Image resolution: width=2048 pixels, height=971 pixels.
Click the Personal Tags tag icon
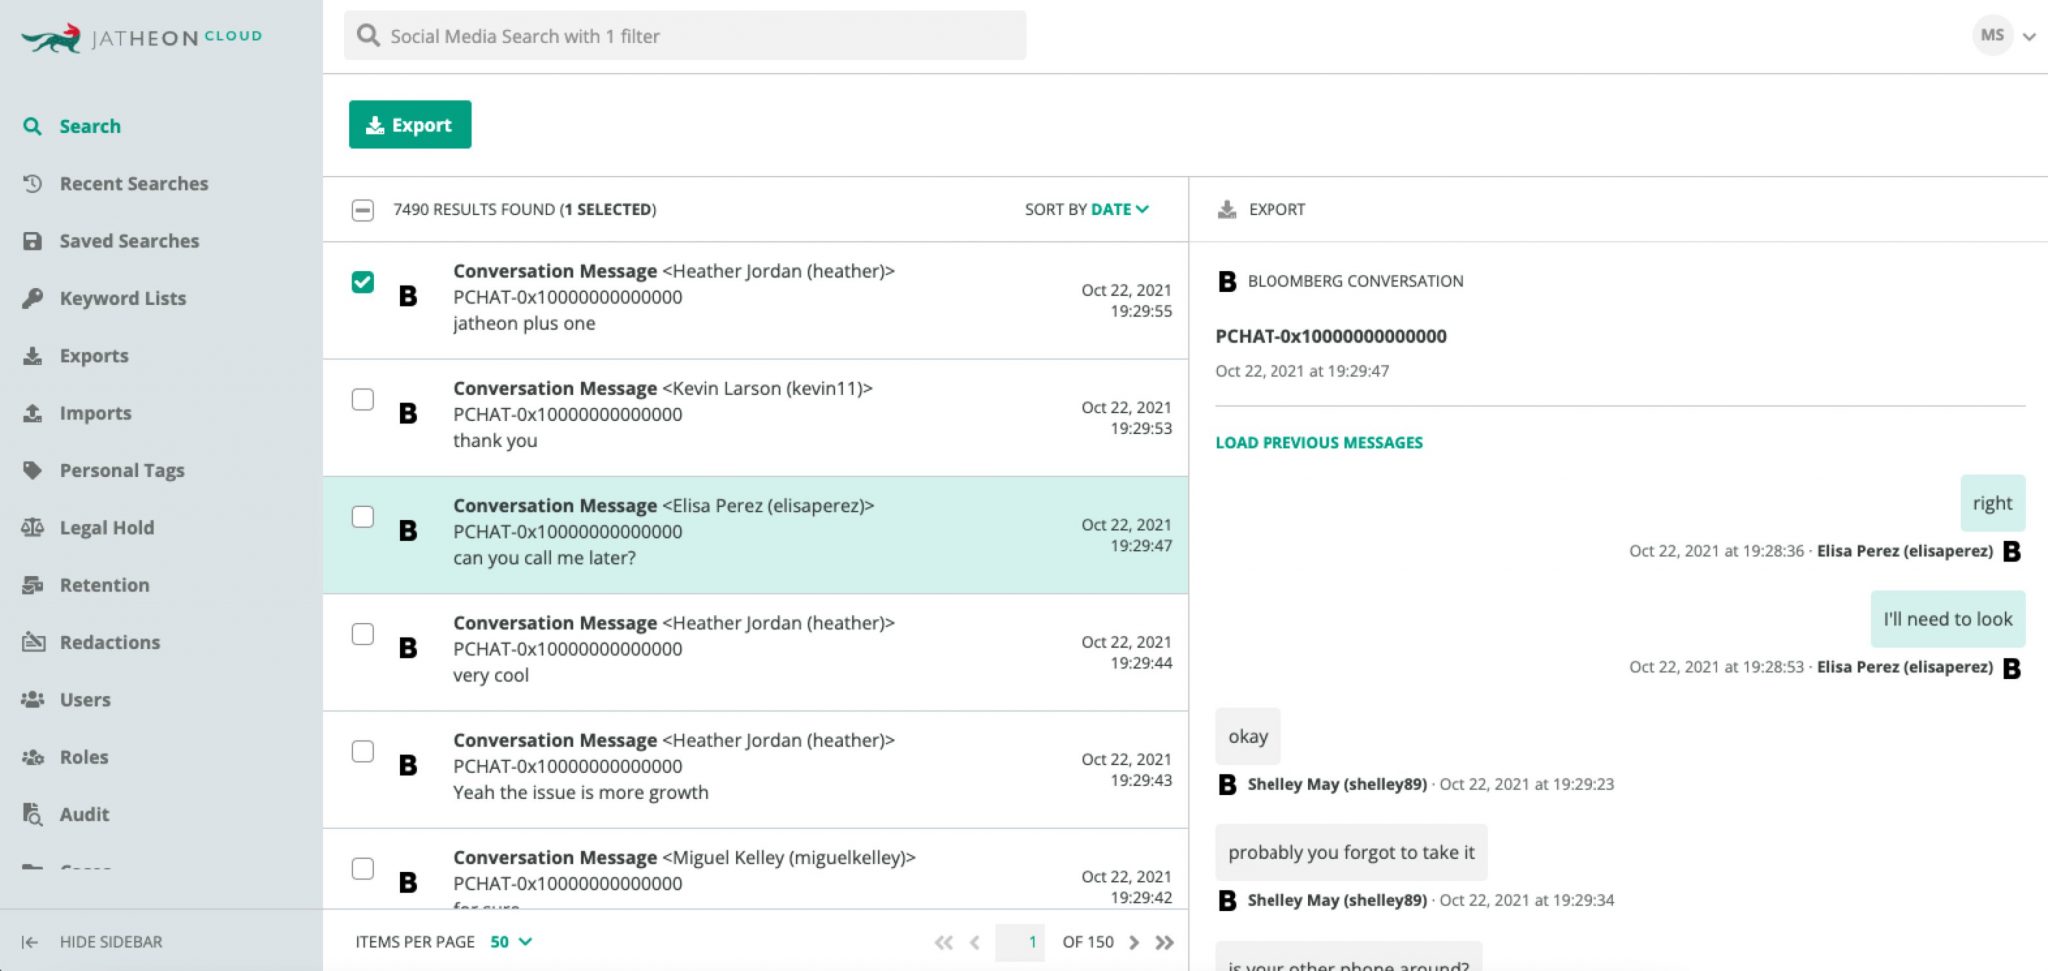click(32, 470)
